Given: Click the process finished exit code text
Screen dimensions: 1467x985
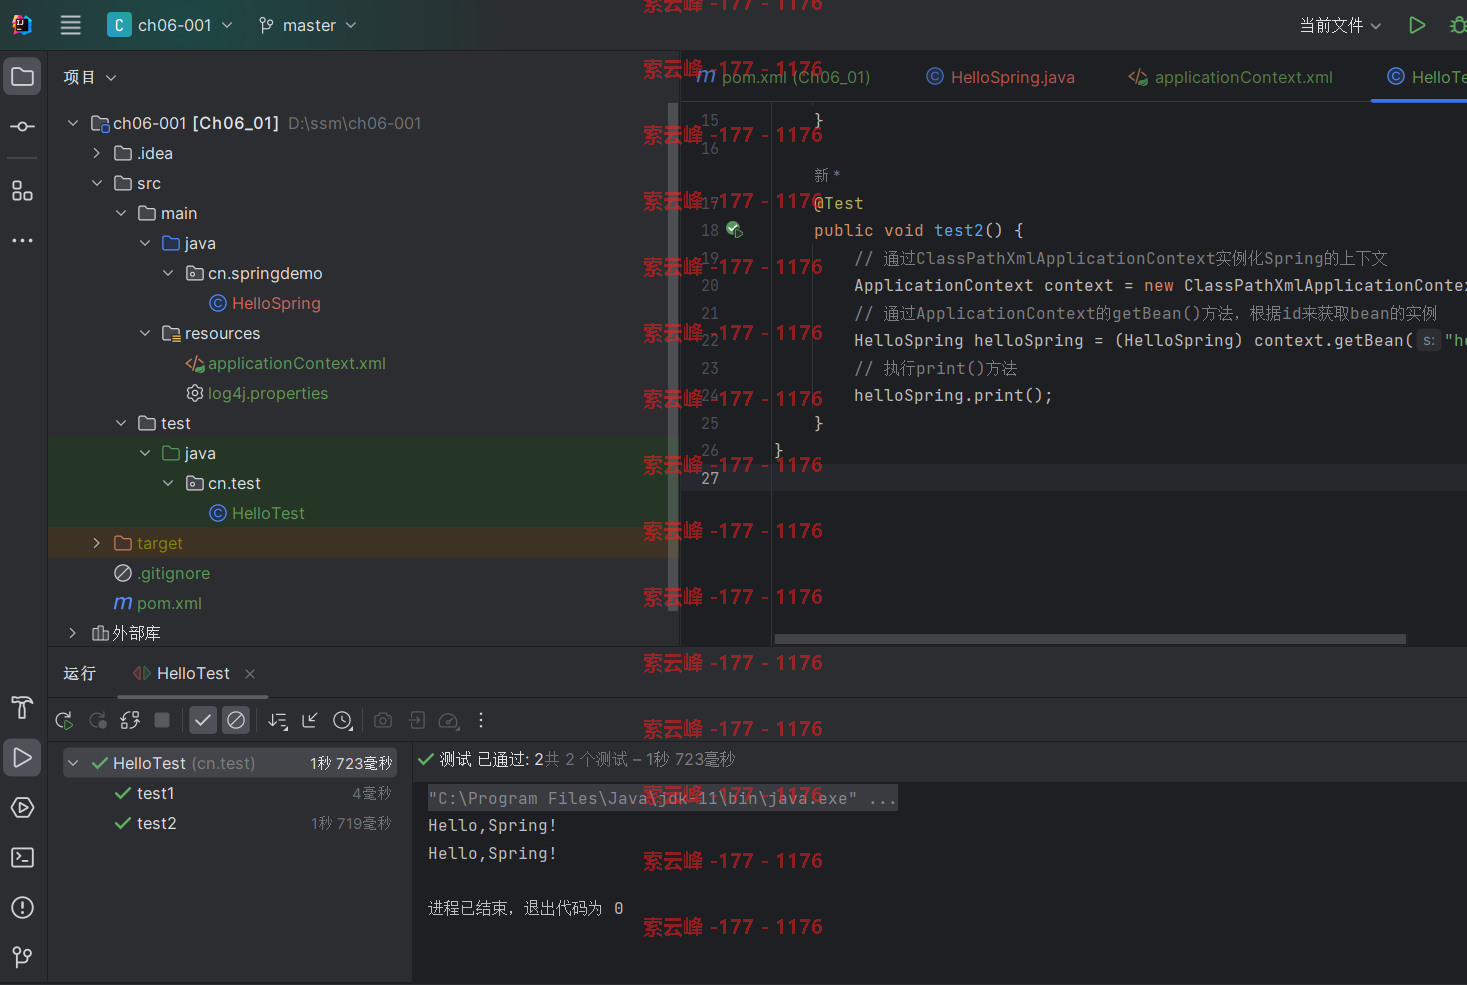Looking at the screenshot, I should click(x=525, y=908).
